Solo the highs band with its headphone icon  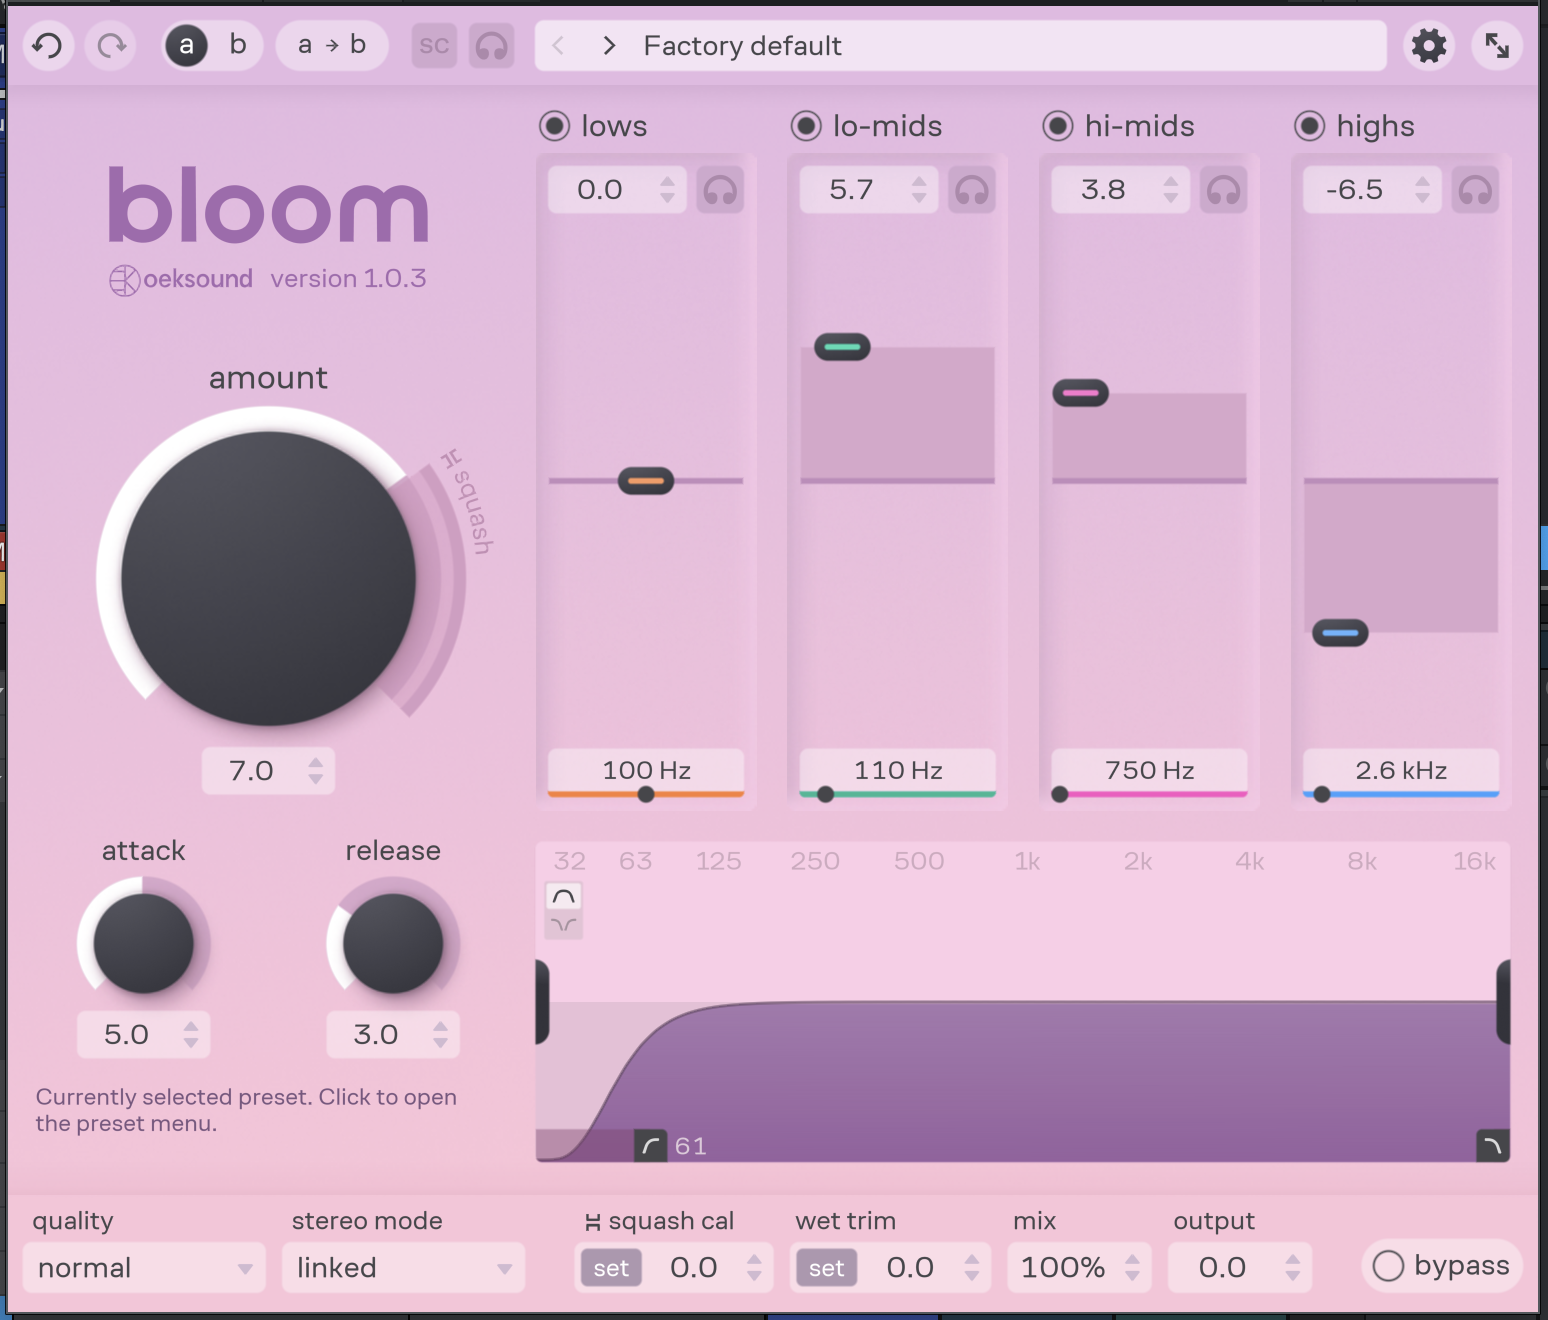tap(1474, 189)
